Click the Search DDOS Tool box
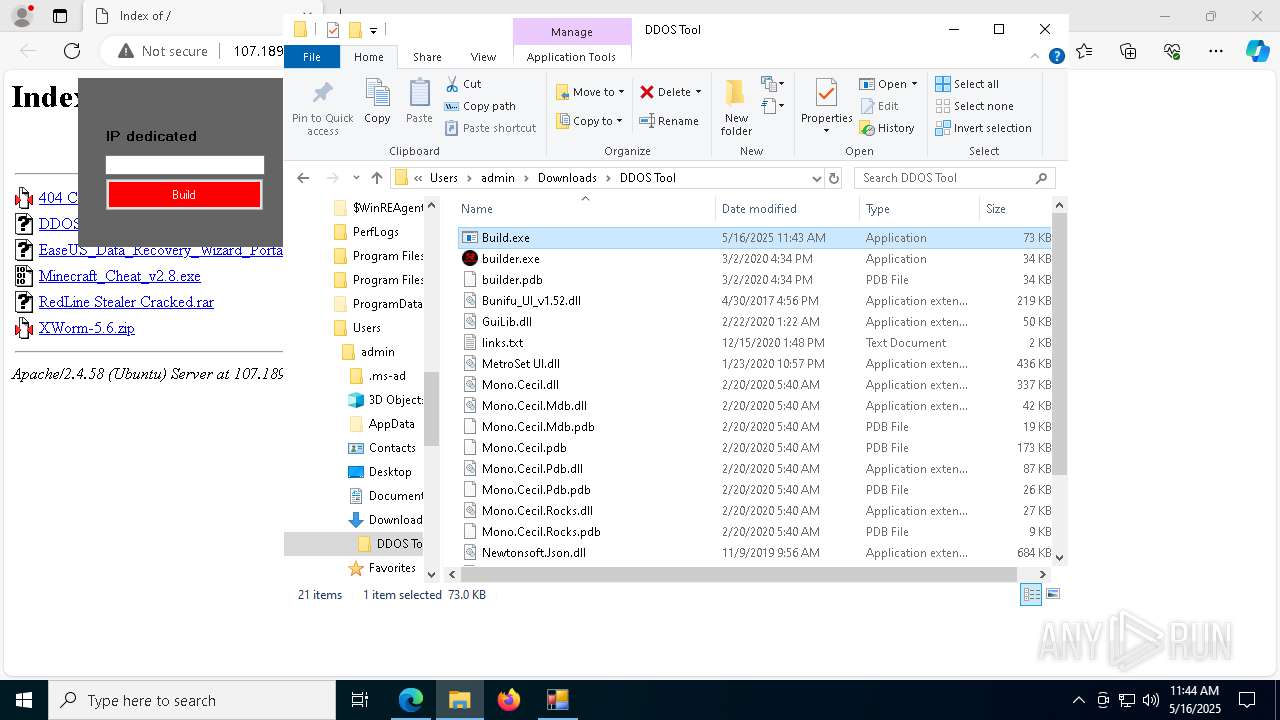 click(955, 178)
